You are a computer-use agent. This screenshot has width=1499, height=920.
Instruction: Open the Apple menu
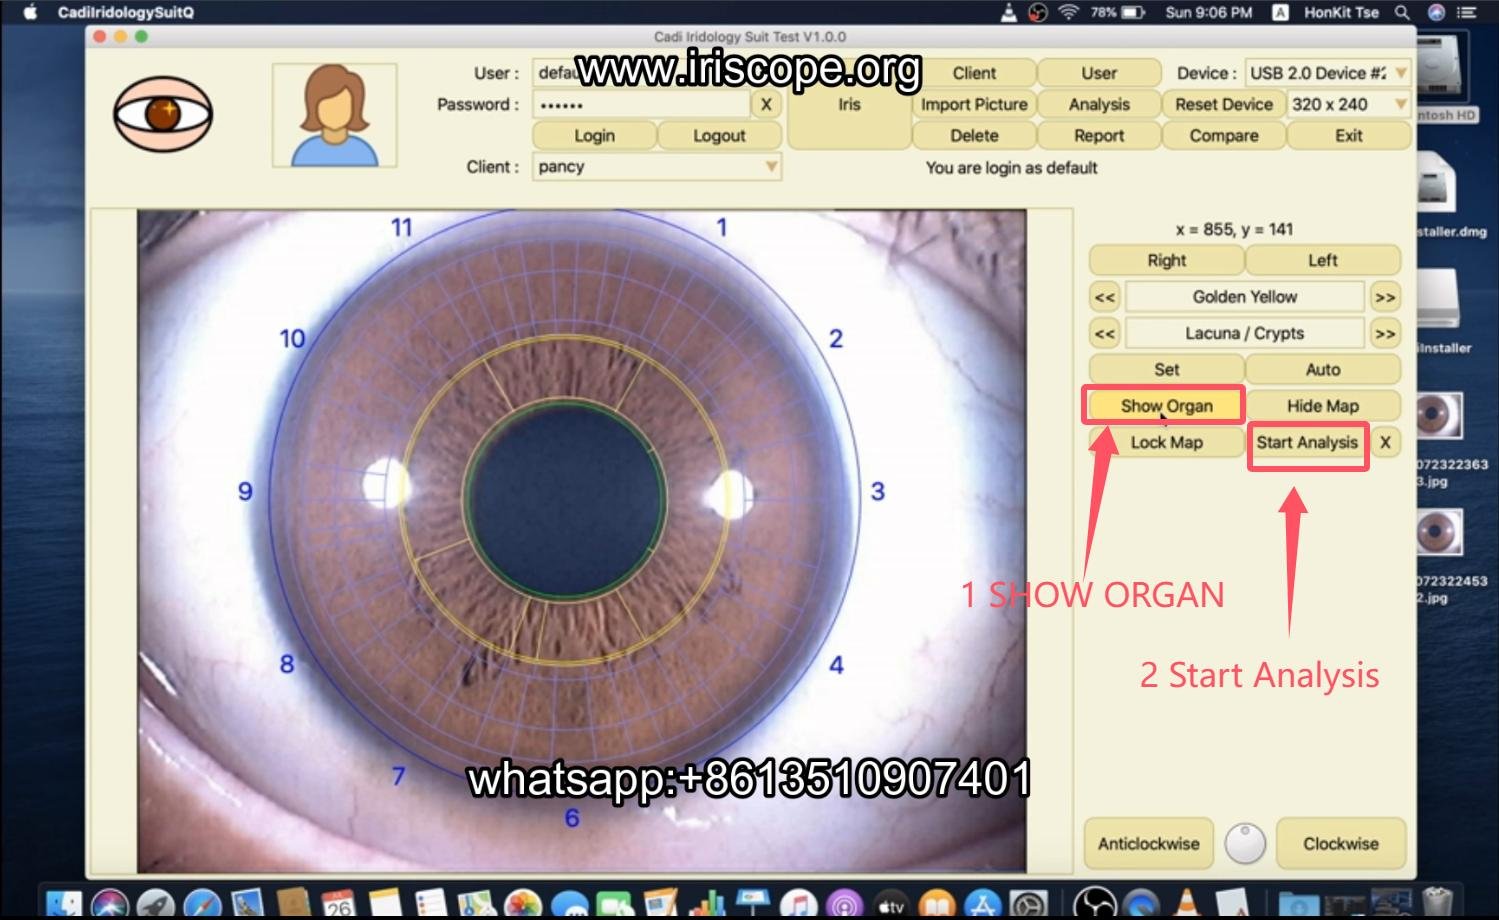coord(29,12)
